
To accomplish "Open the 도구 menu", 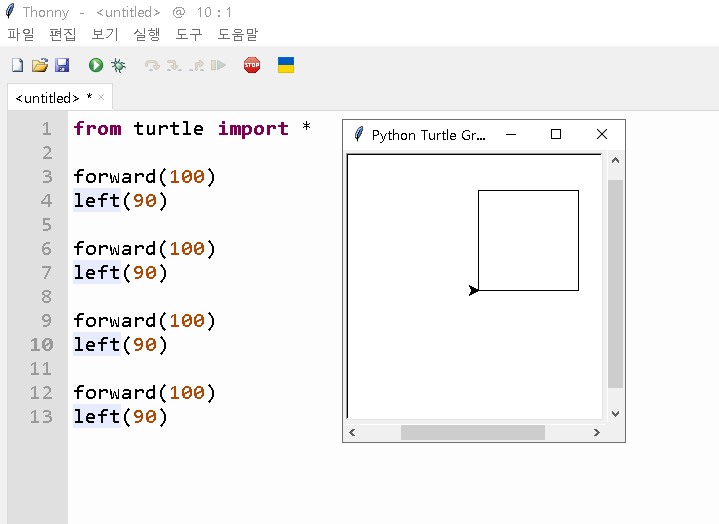I will pos(188,34).
